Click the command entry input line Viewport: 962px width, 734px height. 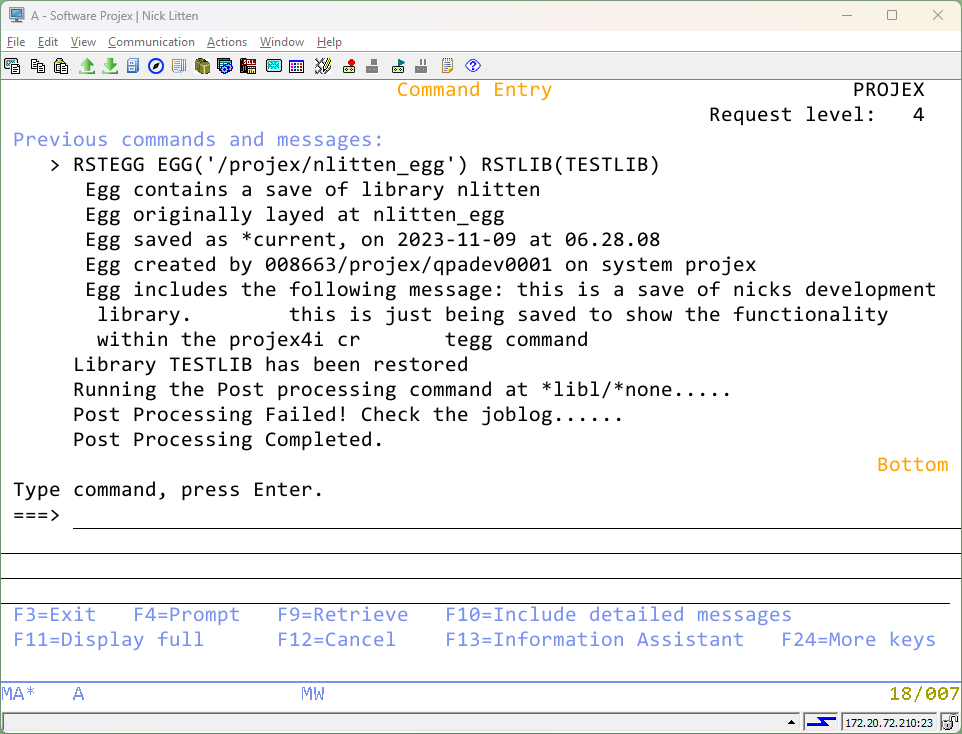coord(517,516)
